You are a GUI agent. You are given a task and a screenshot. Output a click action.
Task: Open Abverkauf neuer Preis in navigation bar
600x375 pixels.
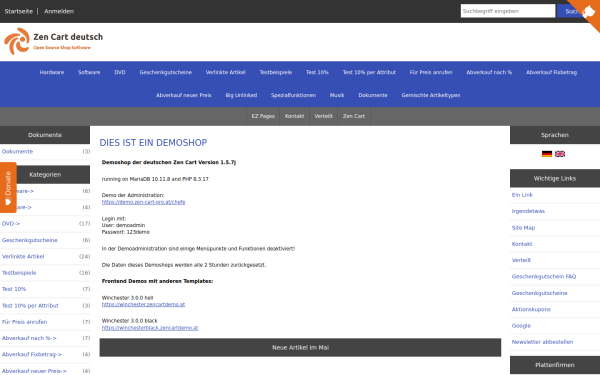point(184,95)
